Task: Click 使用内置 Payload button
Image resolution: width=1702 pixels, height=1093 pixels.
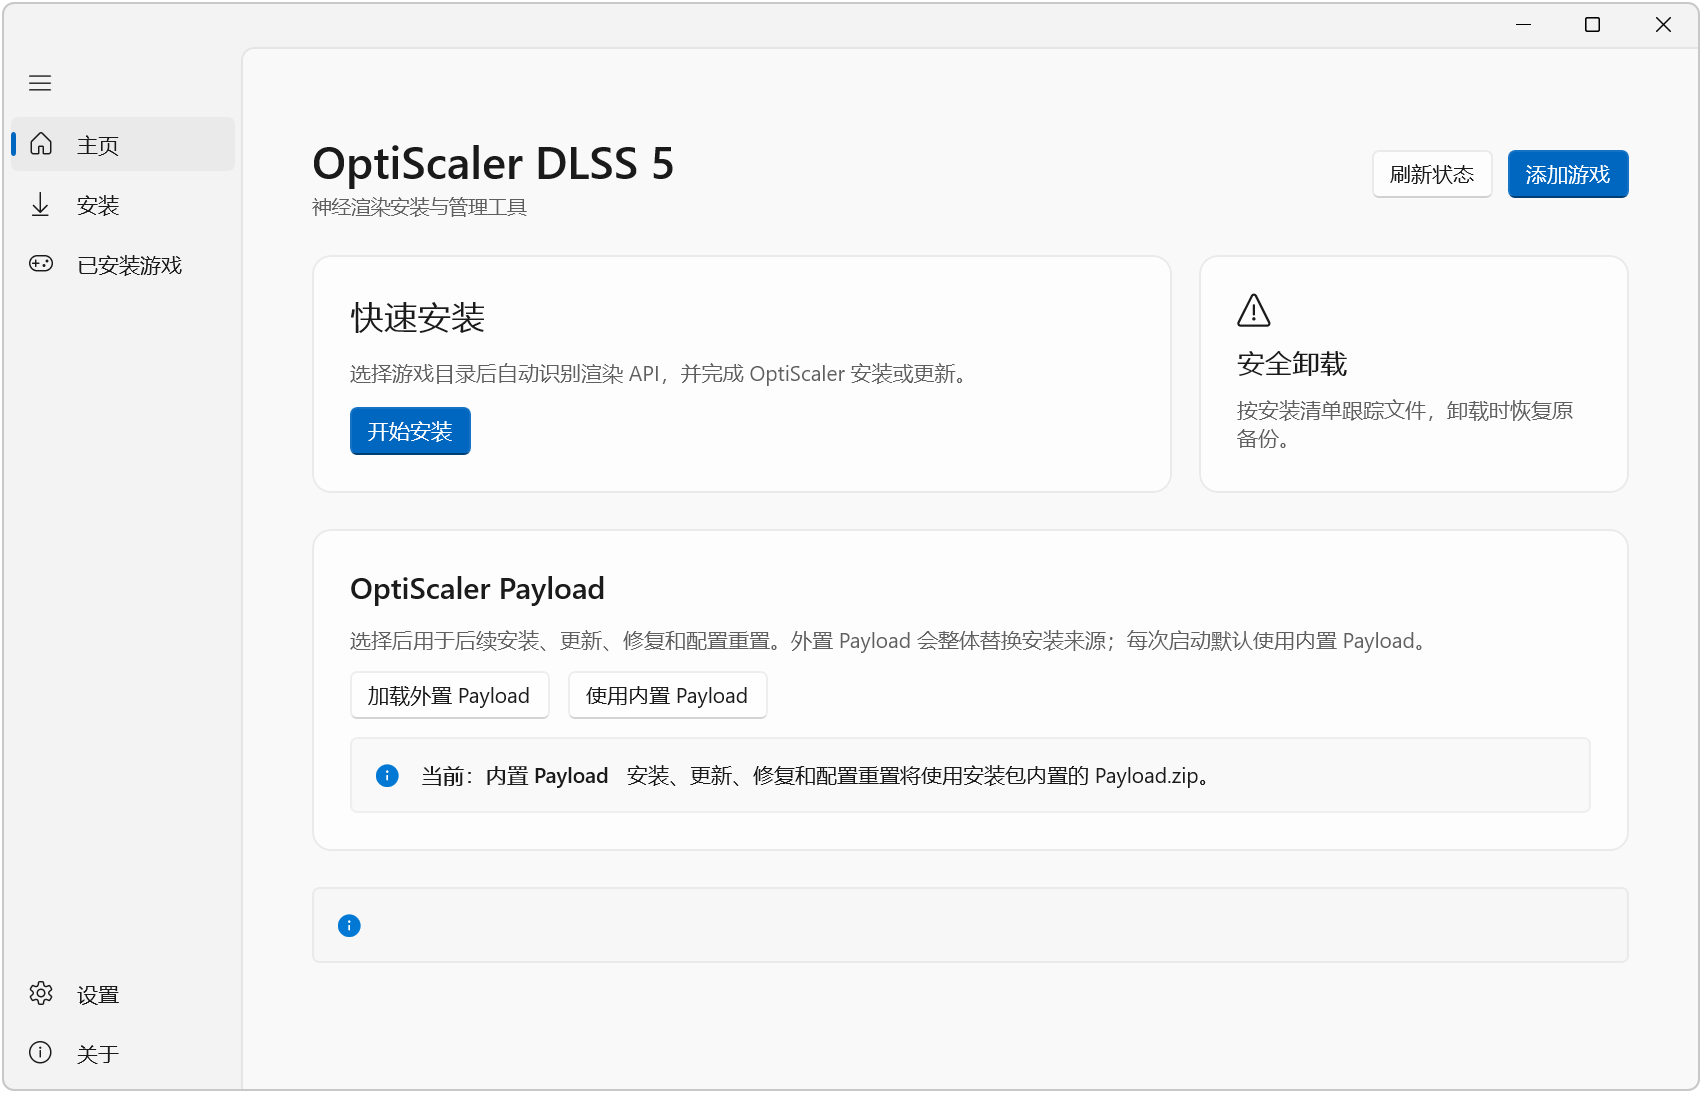Action: click(667, 695)
